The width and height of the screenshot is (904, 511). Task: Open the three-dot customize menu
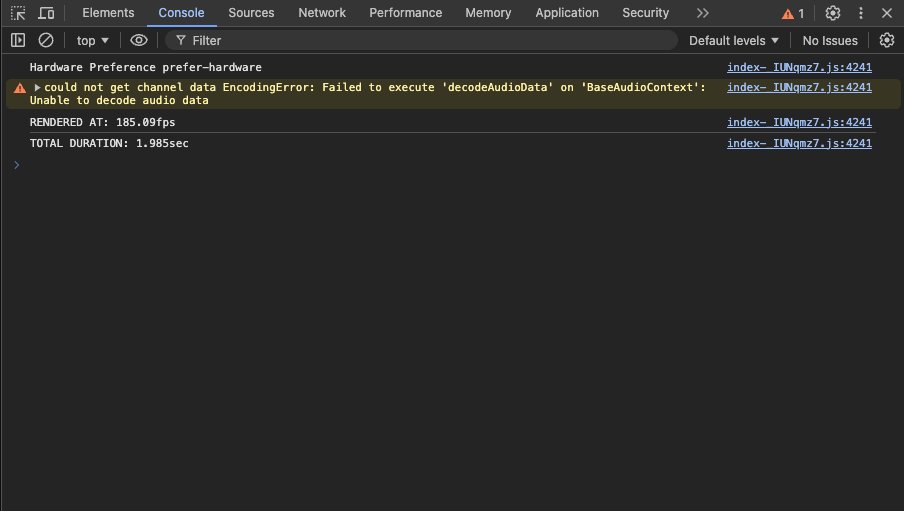click(x=861, y=13)
